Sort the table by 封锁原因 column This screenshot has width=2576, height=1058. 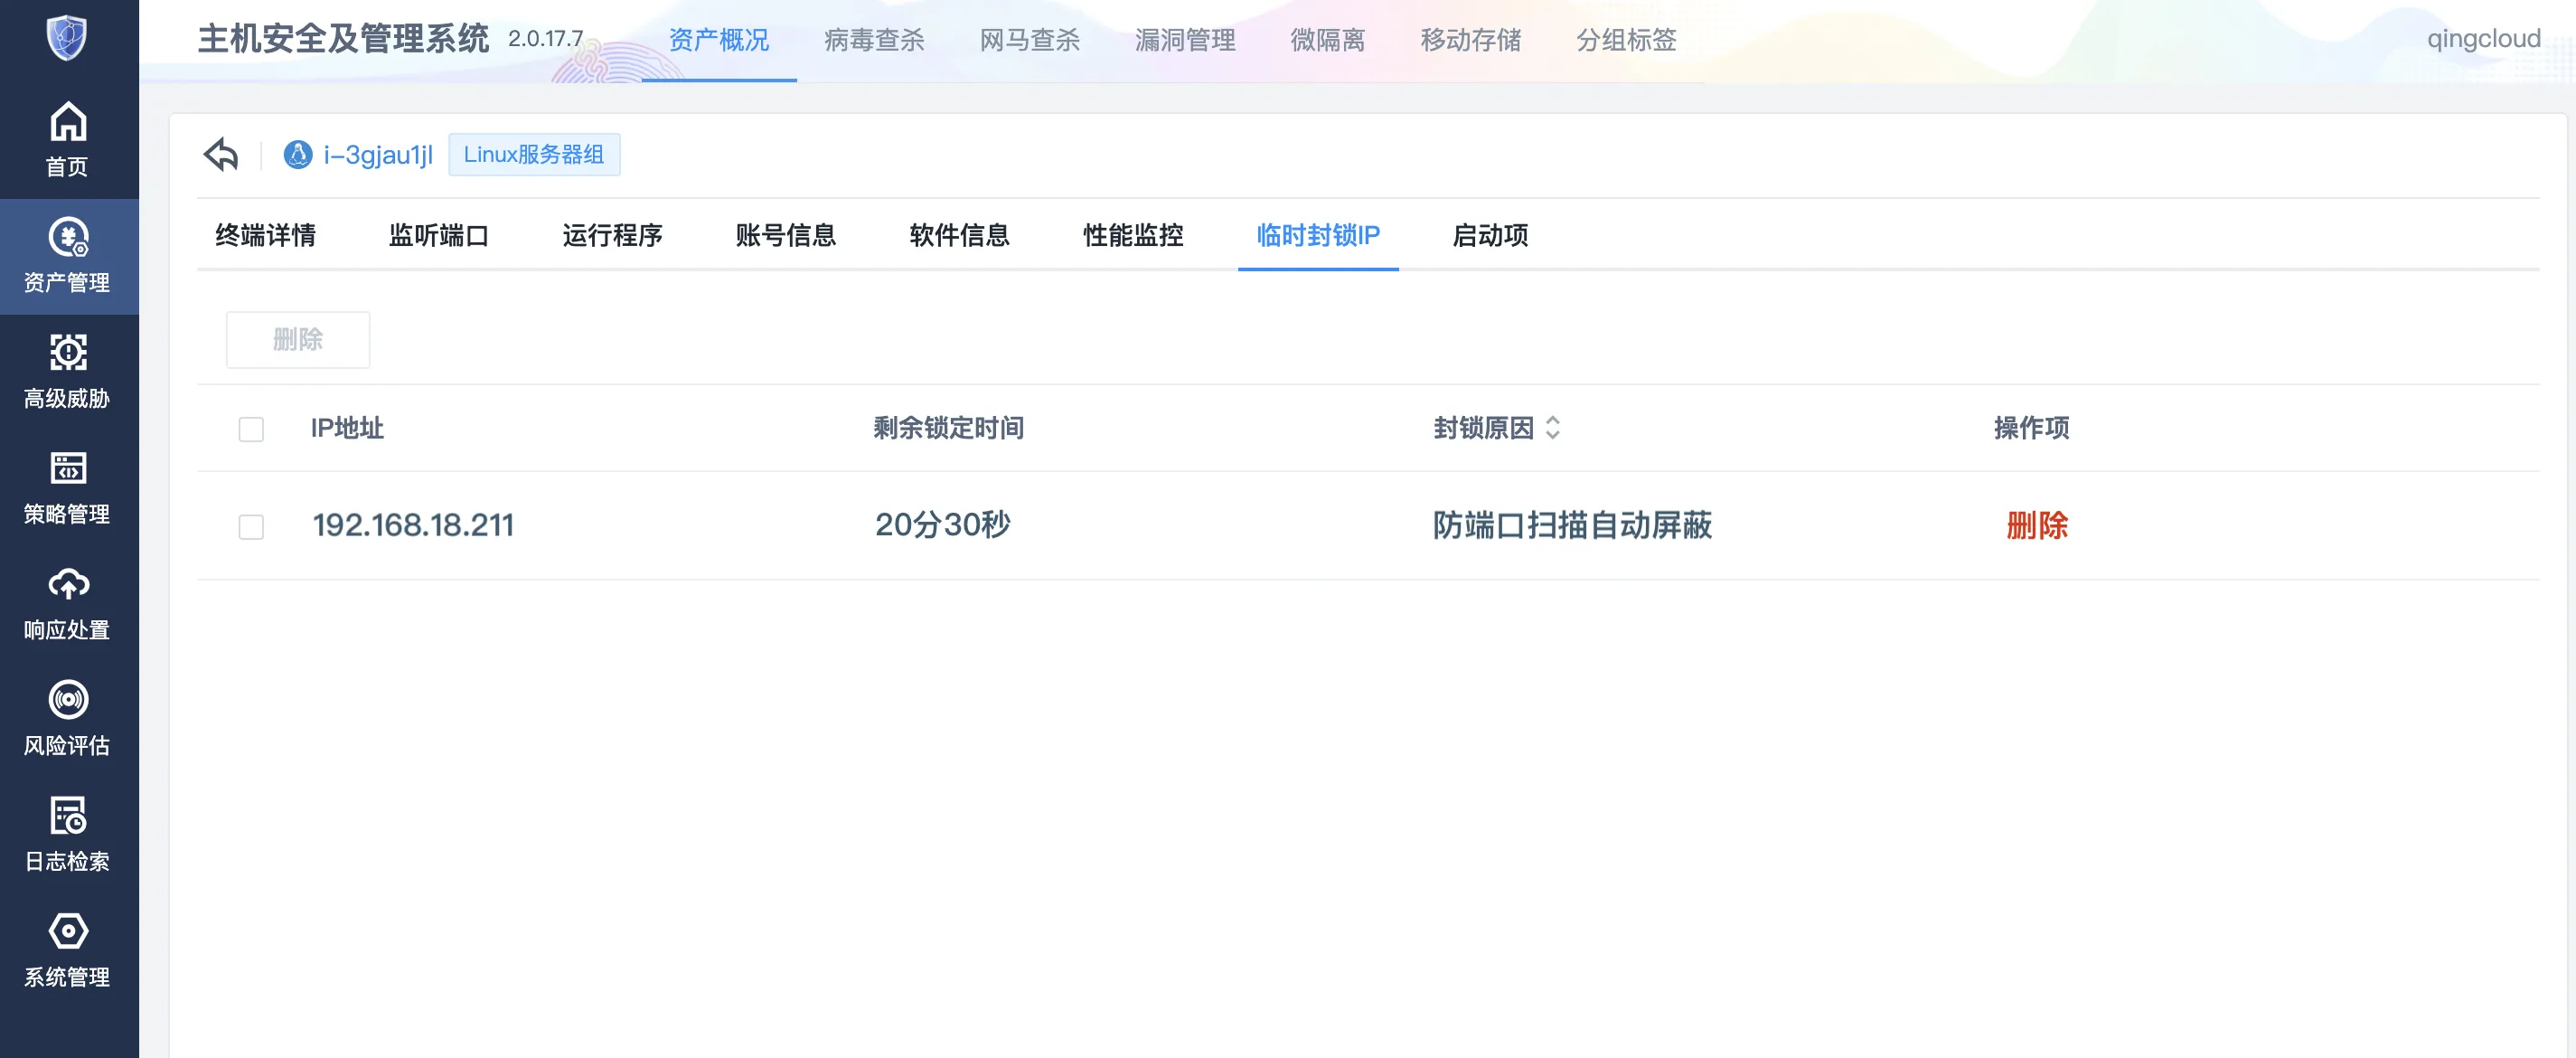pos(1553,428)
